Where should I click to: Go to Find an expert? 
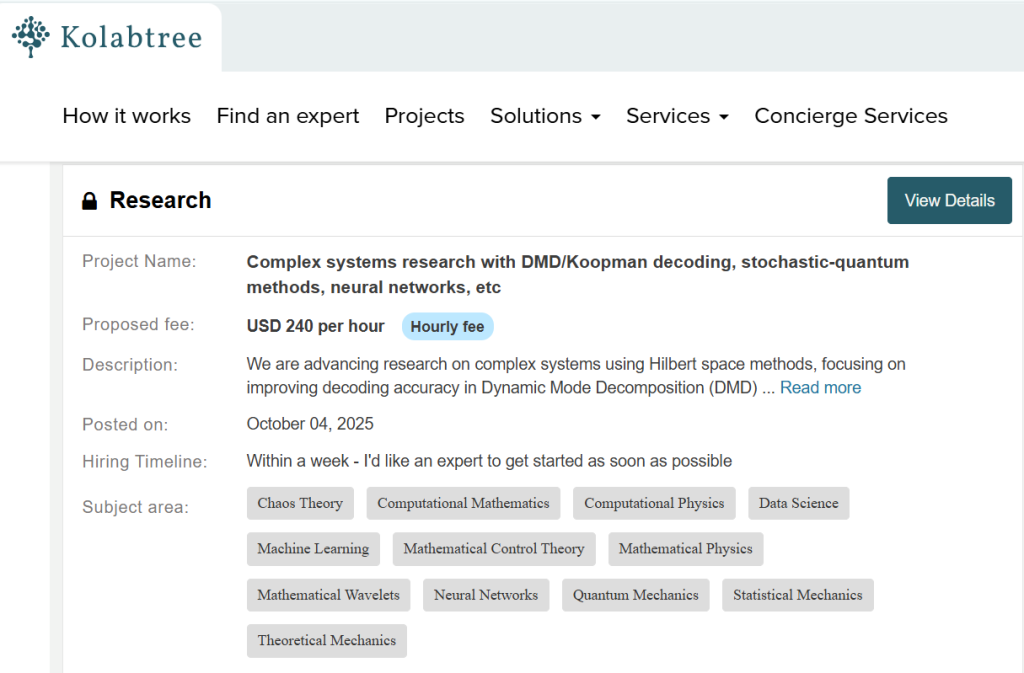287,116
